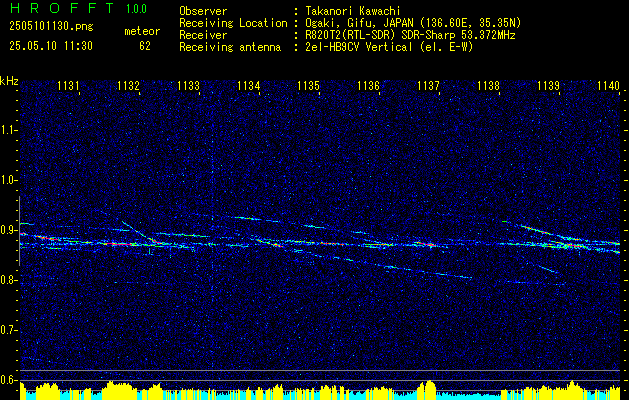This screenshot has width=629, height=400.
Task: Click the 1.1 kHz frequency label
Action: point(8,130)
